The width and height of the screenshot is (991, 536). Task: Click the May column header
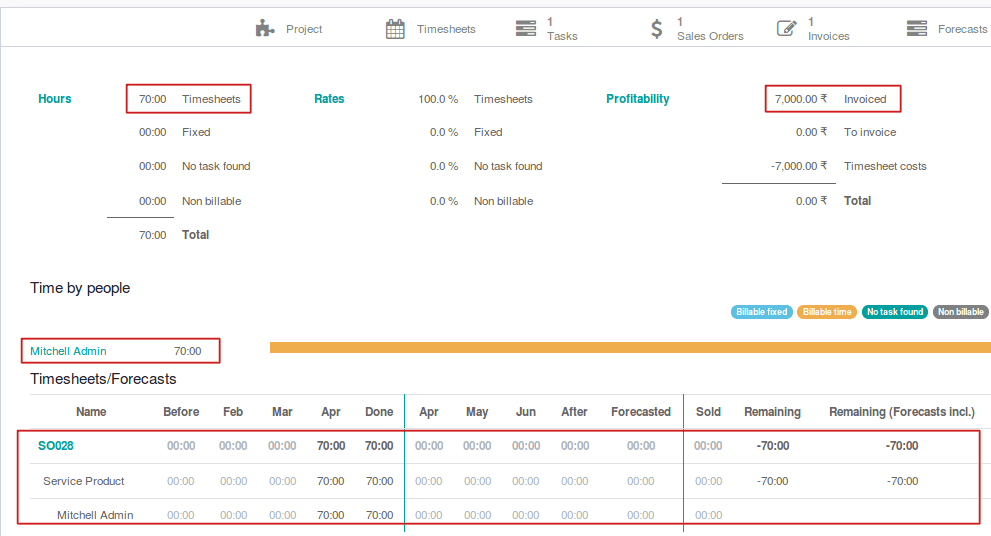(477, 411)
